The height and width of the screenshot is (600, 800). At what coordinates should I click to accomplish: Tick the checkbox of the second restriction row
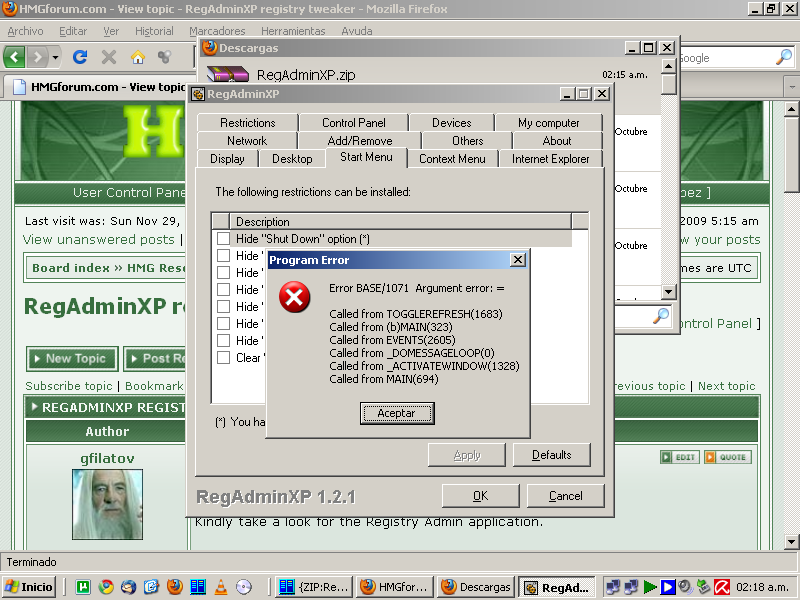point(223,256)
